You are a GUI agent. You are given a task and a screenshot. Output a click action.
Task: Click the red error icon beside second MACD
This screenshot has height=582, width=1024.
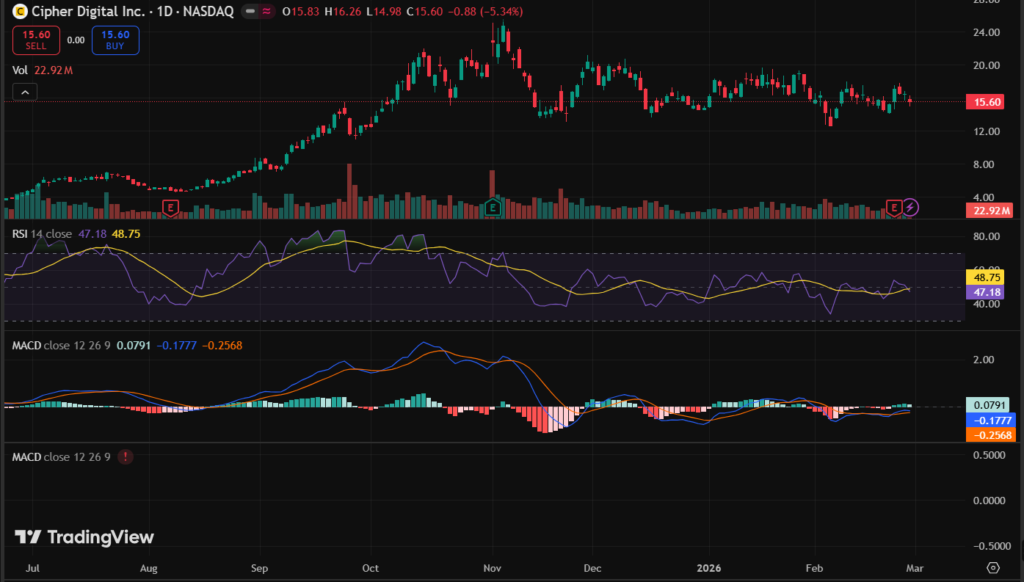tap(125, 457)
